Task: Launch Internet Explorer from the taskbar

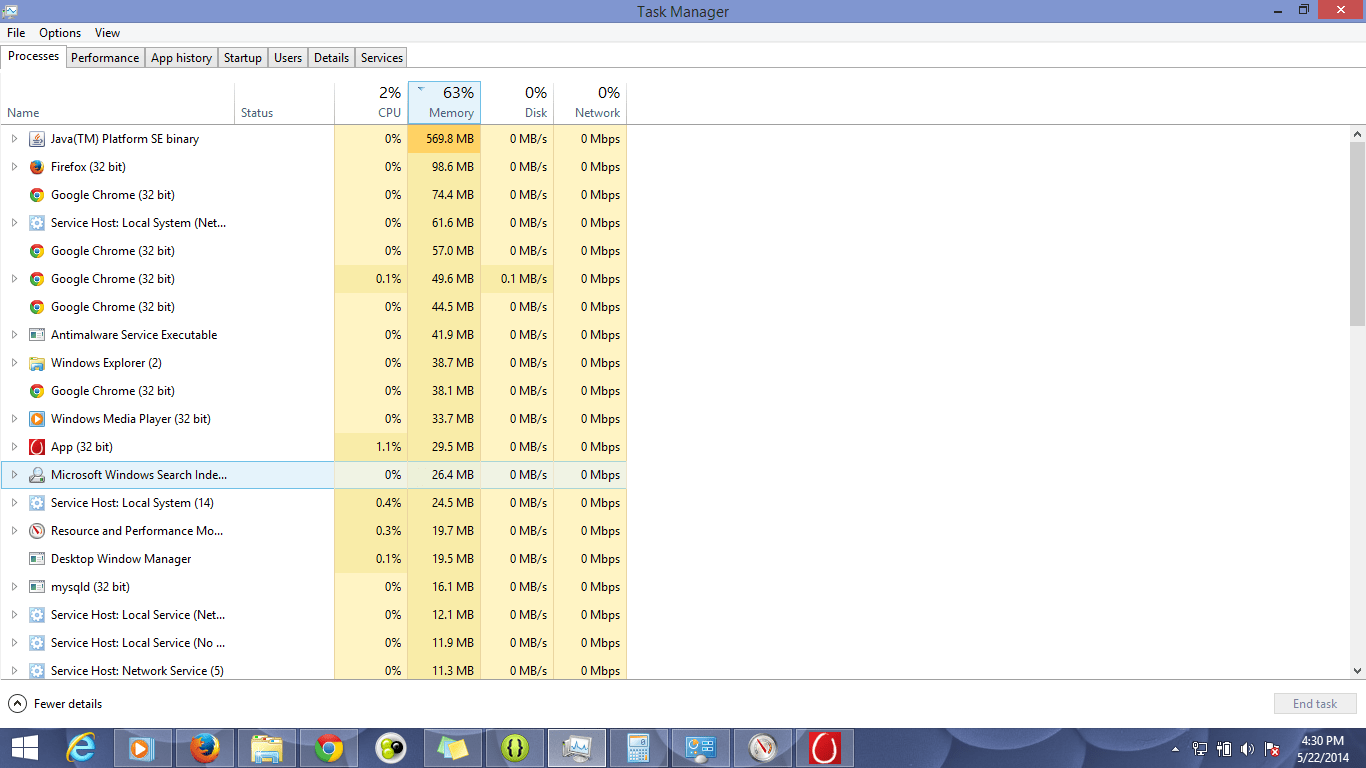Action: tap(81, 748)
